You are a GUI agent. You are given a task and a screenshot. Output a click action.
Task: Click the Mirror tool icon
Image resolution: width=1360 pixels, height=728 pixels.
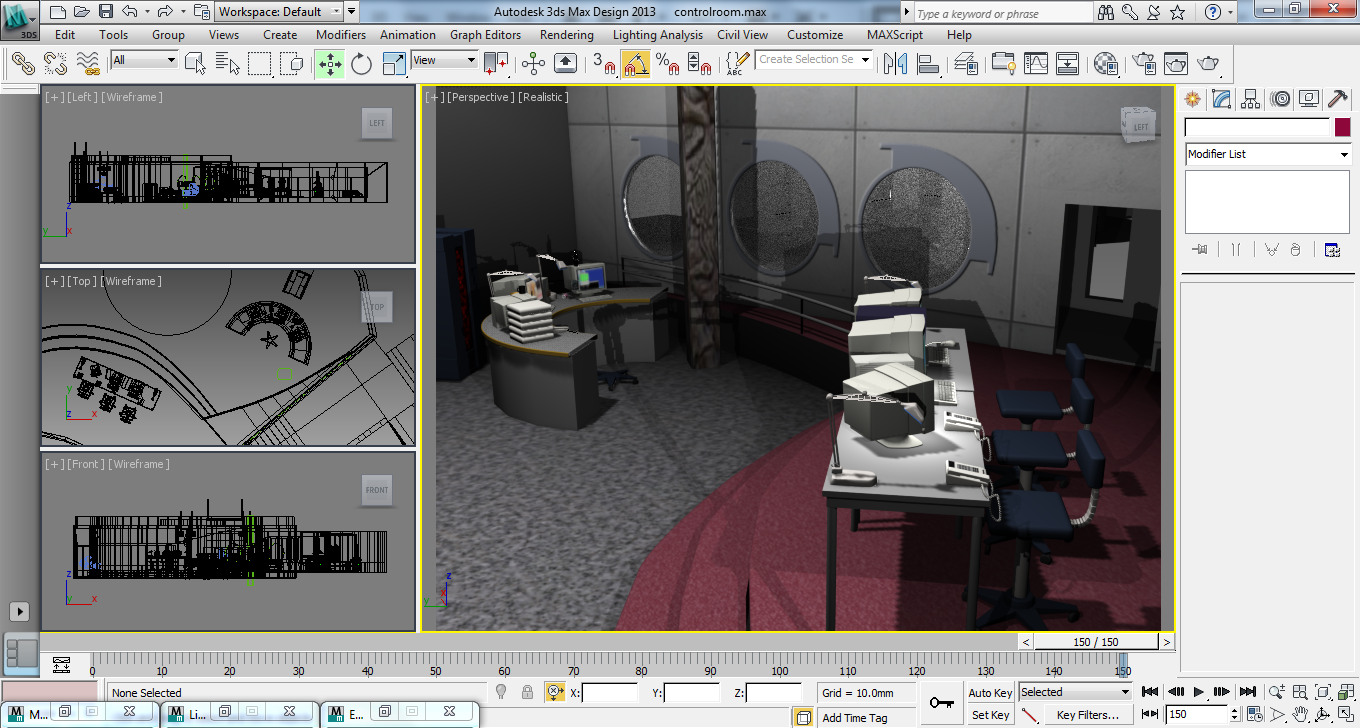click(x=895, y=64)
